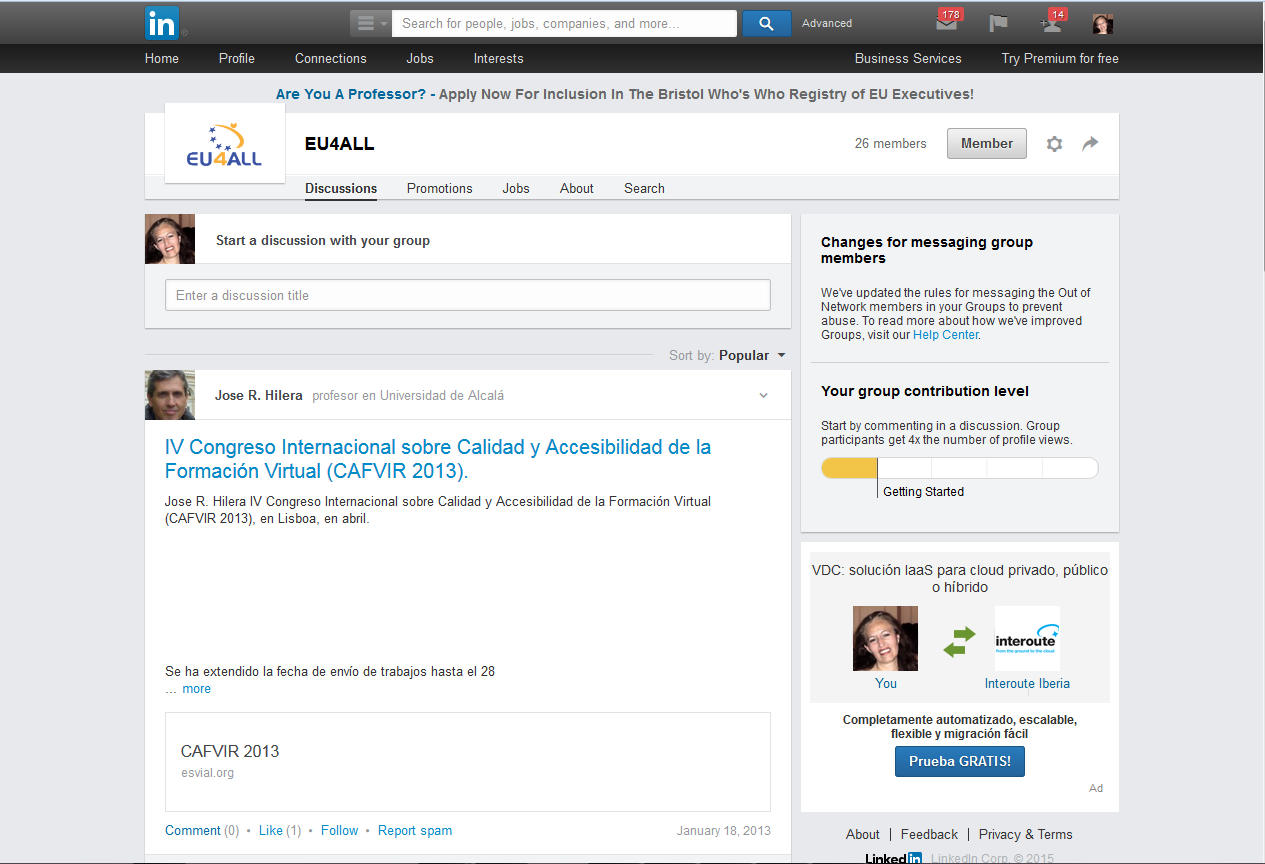The height and width of the screenshot is (864, 1265).
Task: Open the group's About tab
Action: point(577,188)
